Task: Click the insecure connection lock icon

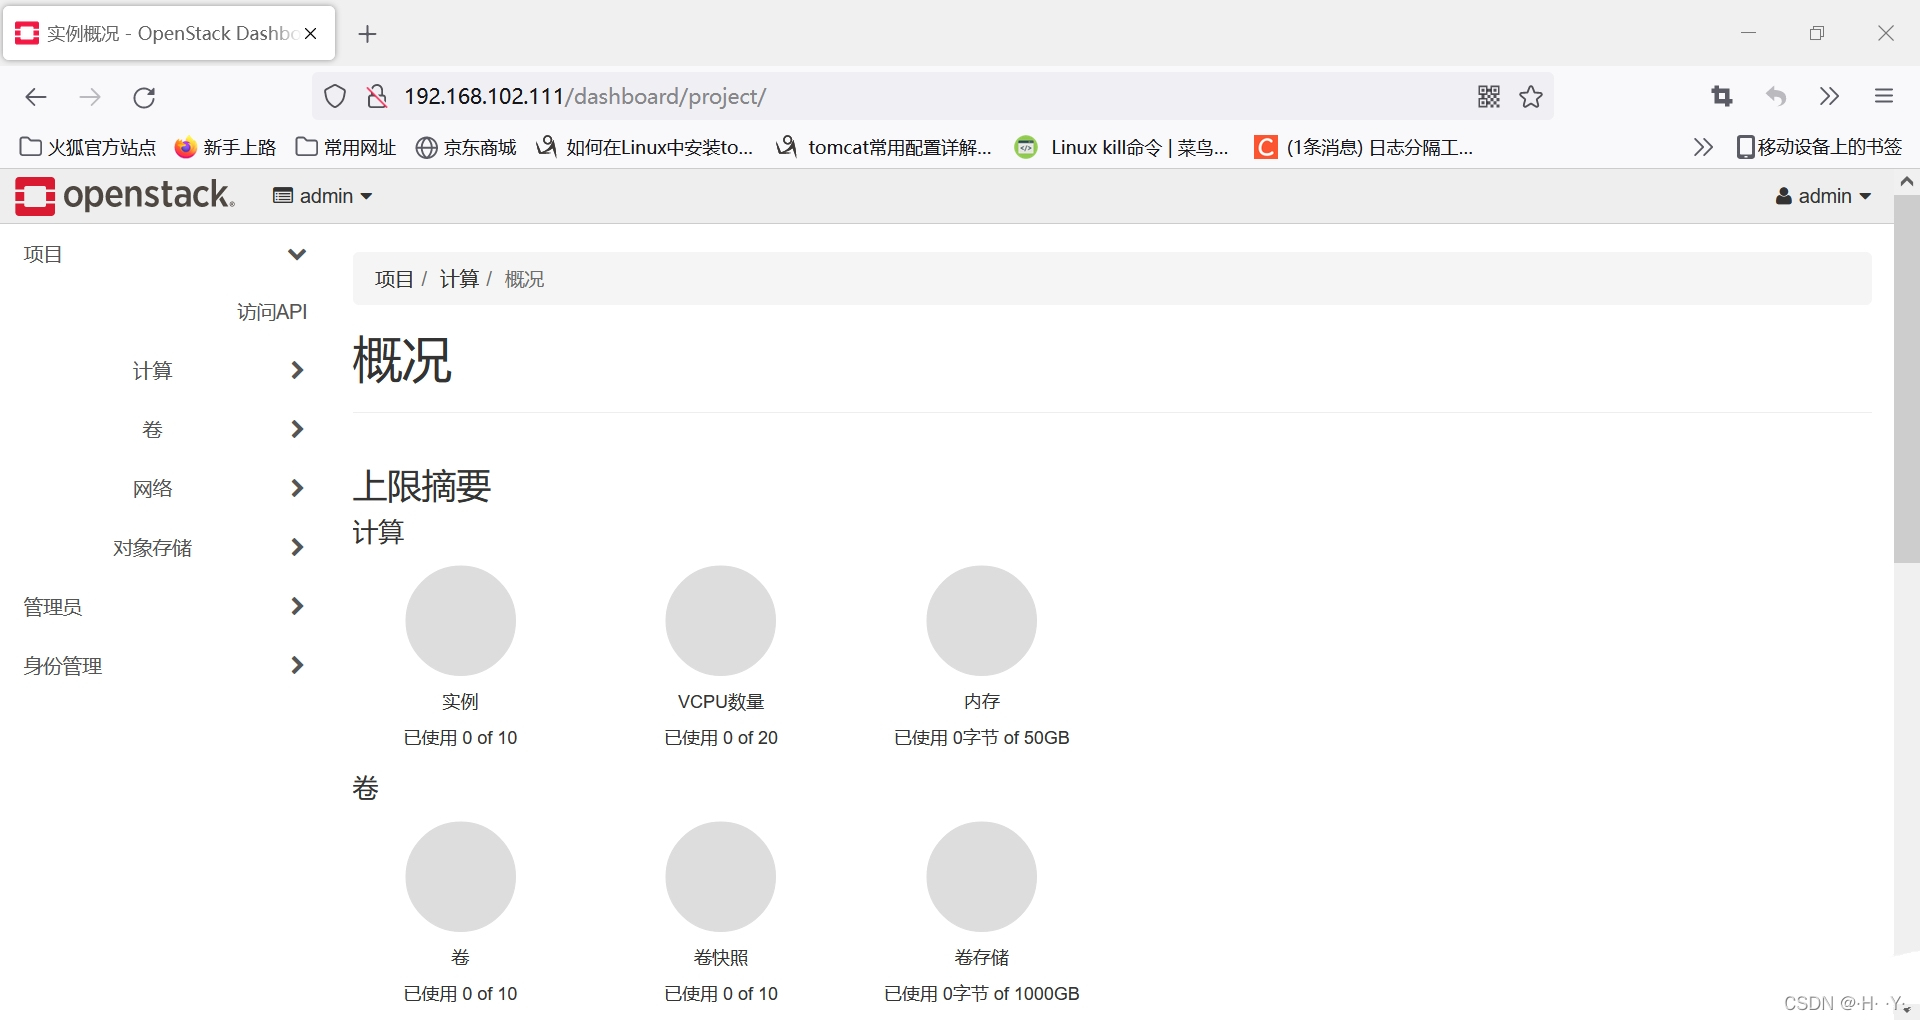Action: (x=377, y=96)
